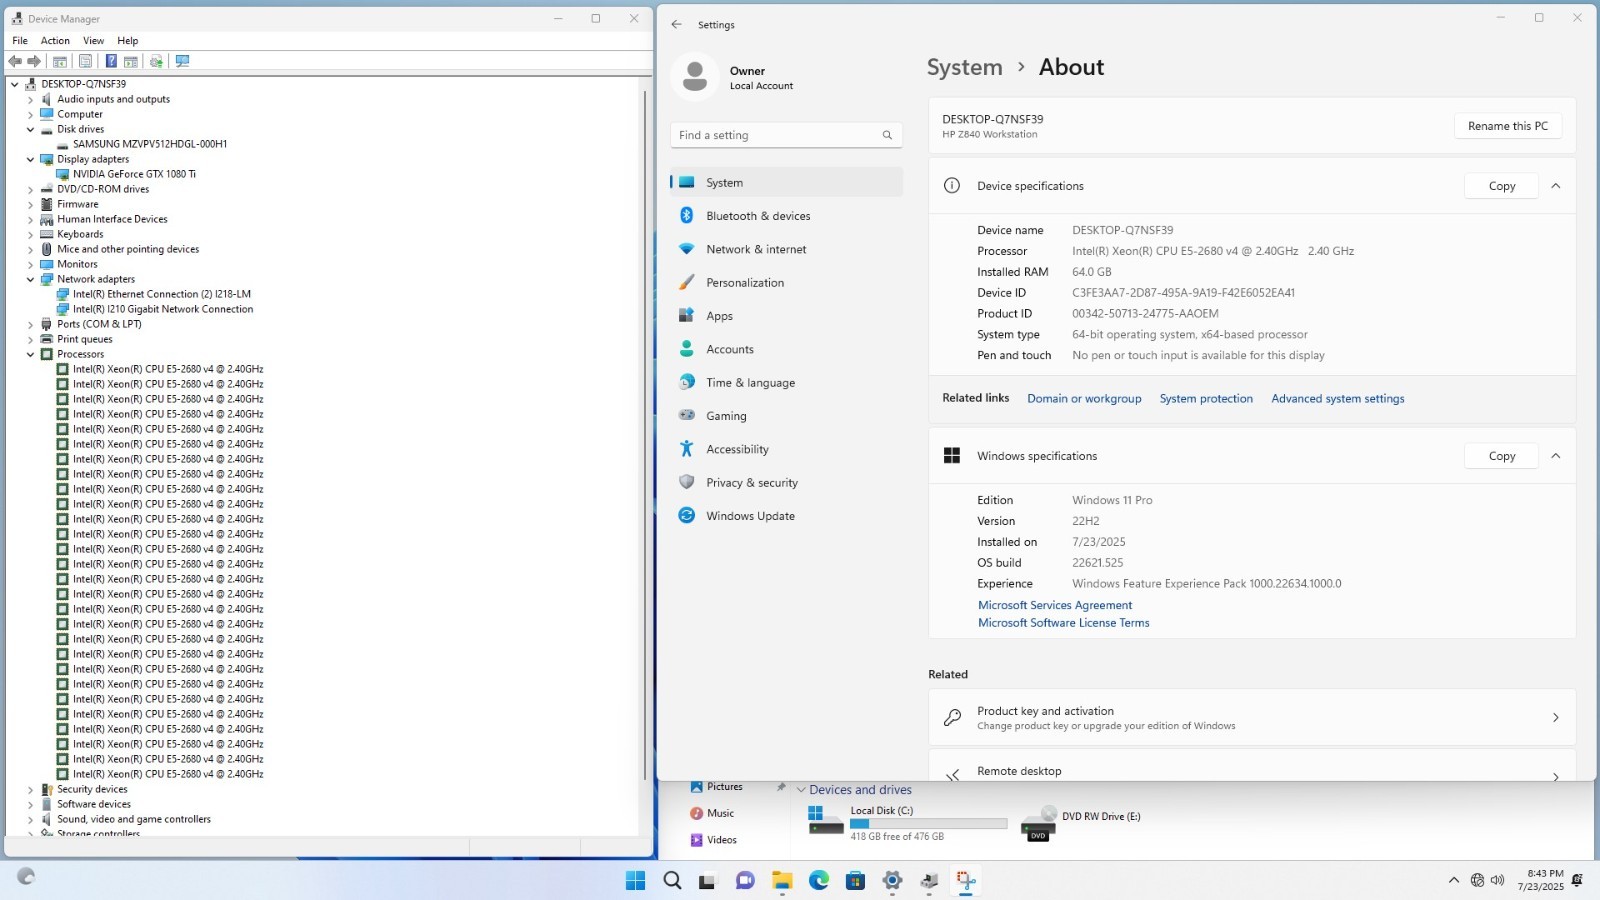Collapse the Display adapters node
Screen dimensions: 1600x900
point(30,159)
